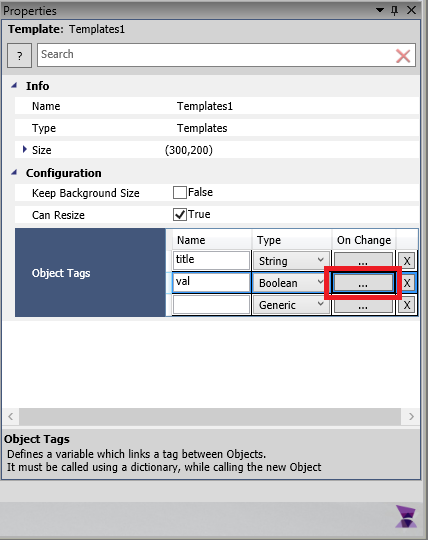The width and height of the screenshot is (428, 540).
Task: Expand the Size property
Action: point(24,149)
